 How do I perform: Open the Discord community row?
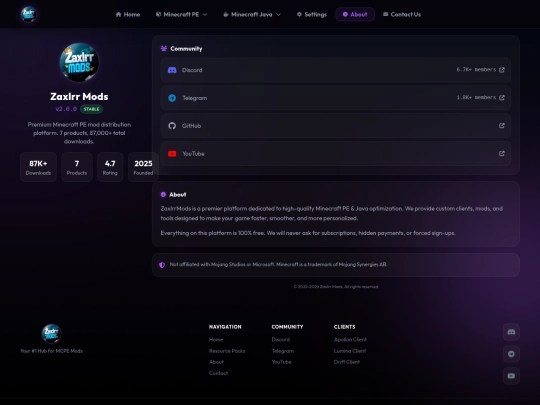pyautogui.click(x=335, y=70)
